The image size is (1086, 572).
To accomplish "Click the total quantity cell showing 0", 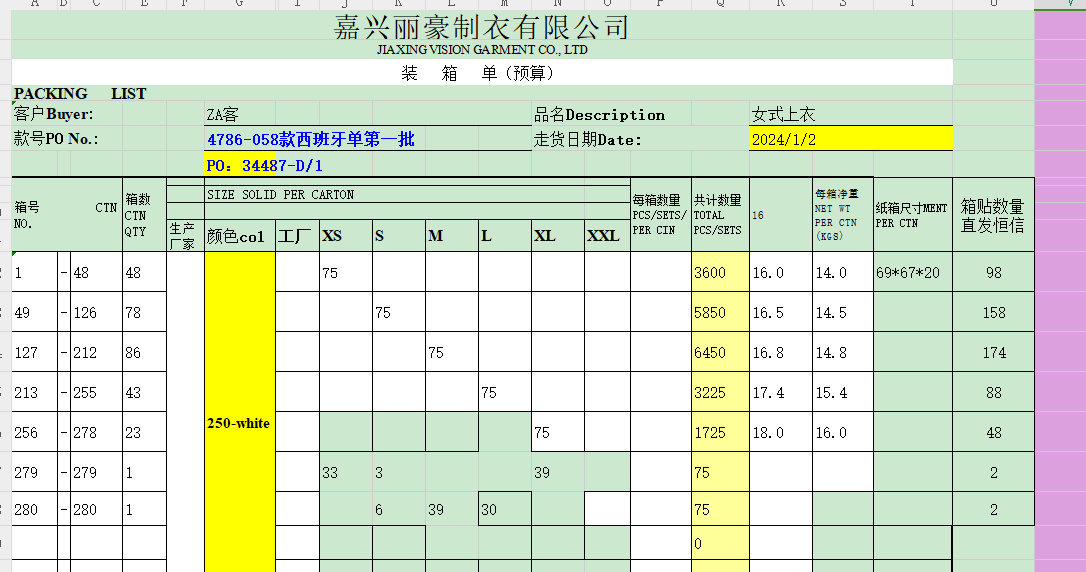I will pos(719,545).
